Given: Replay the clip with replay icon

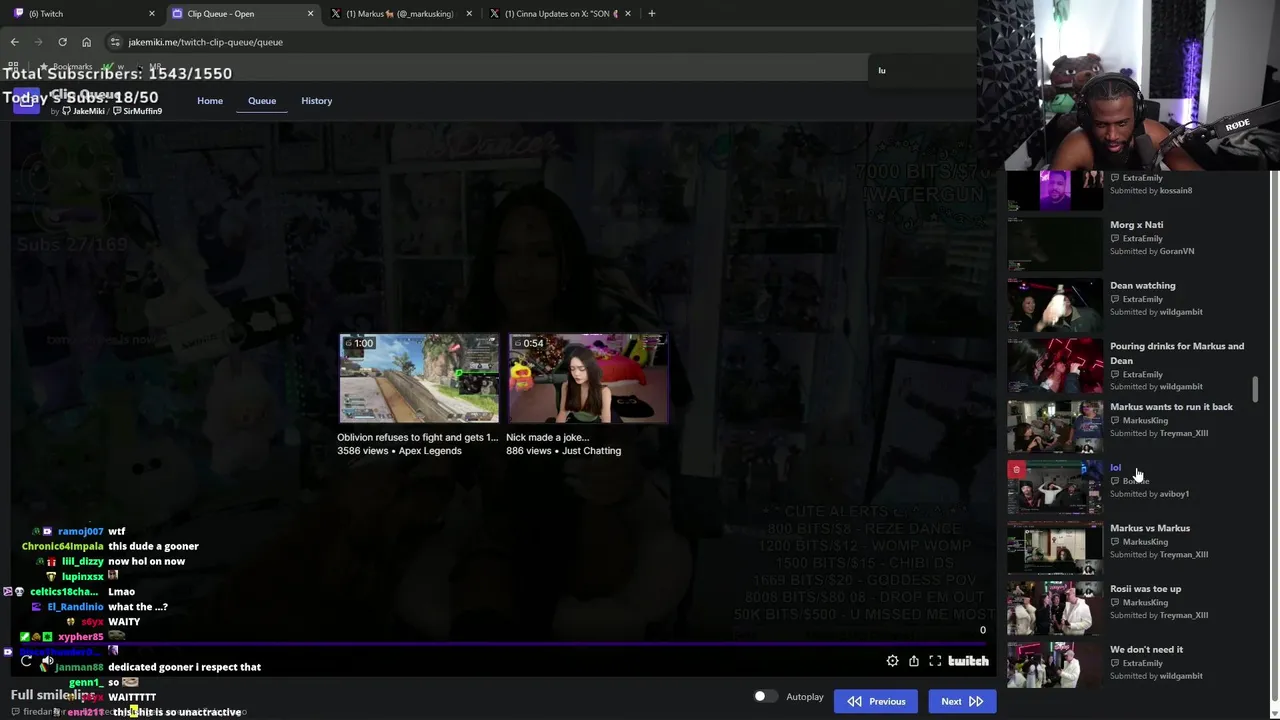Looking at the screenshot, I should coord(26,661).
